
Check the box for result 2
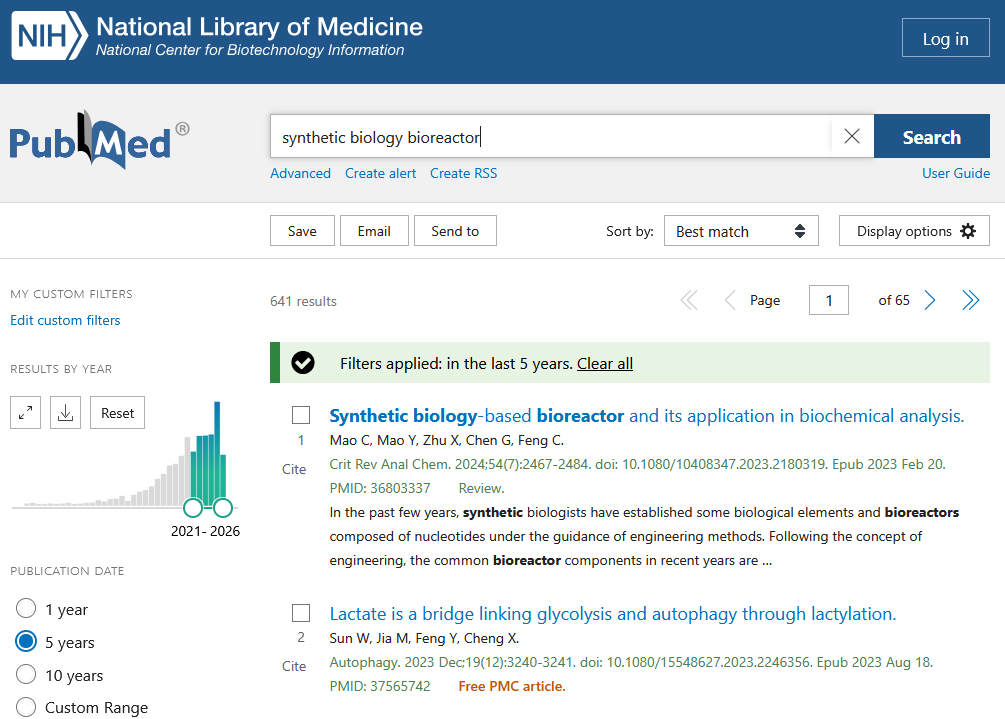pos(301,613)
